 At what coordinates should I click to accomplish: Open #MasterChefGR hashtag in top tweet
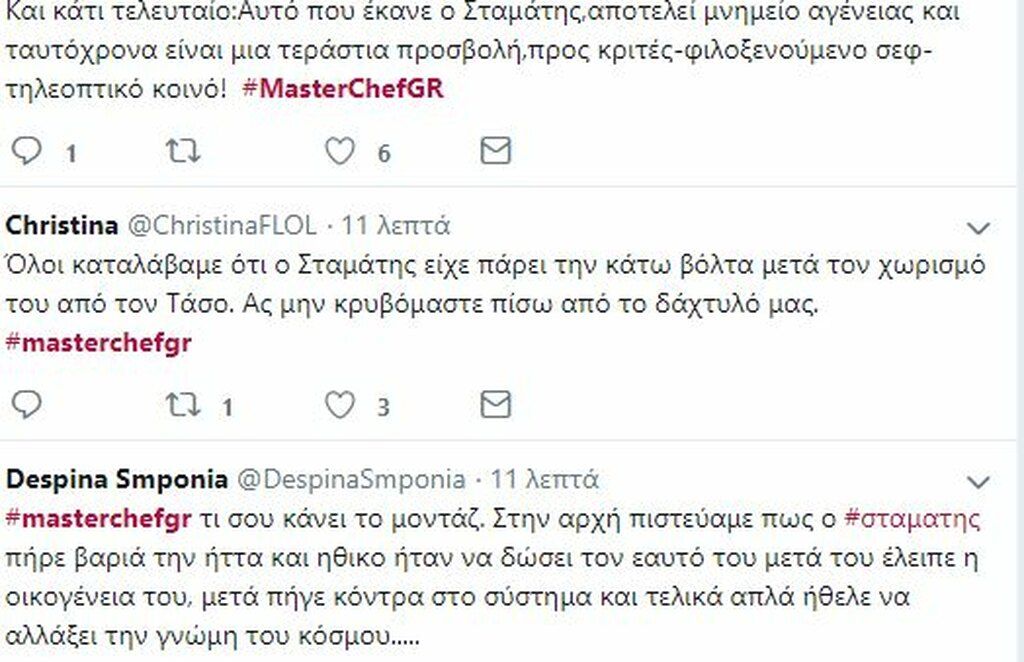tap(343, 88)
